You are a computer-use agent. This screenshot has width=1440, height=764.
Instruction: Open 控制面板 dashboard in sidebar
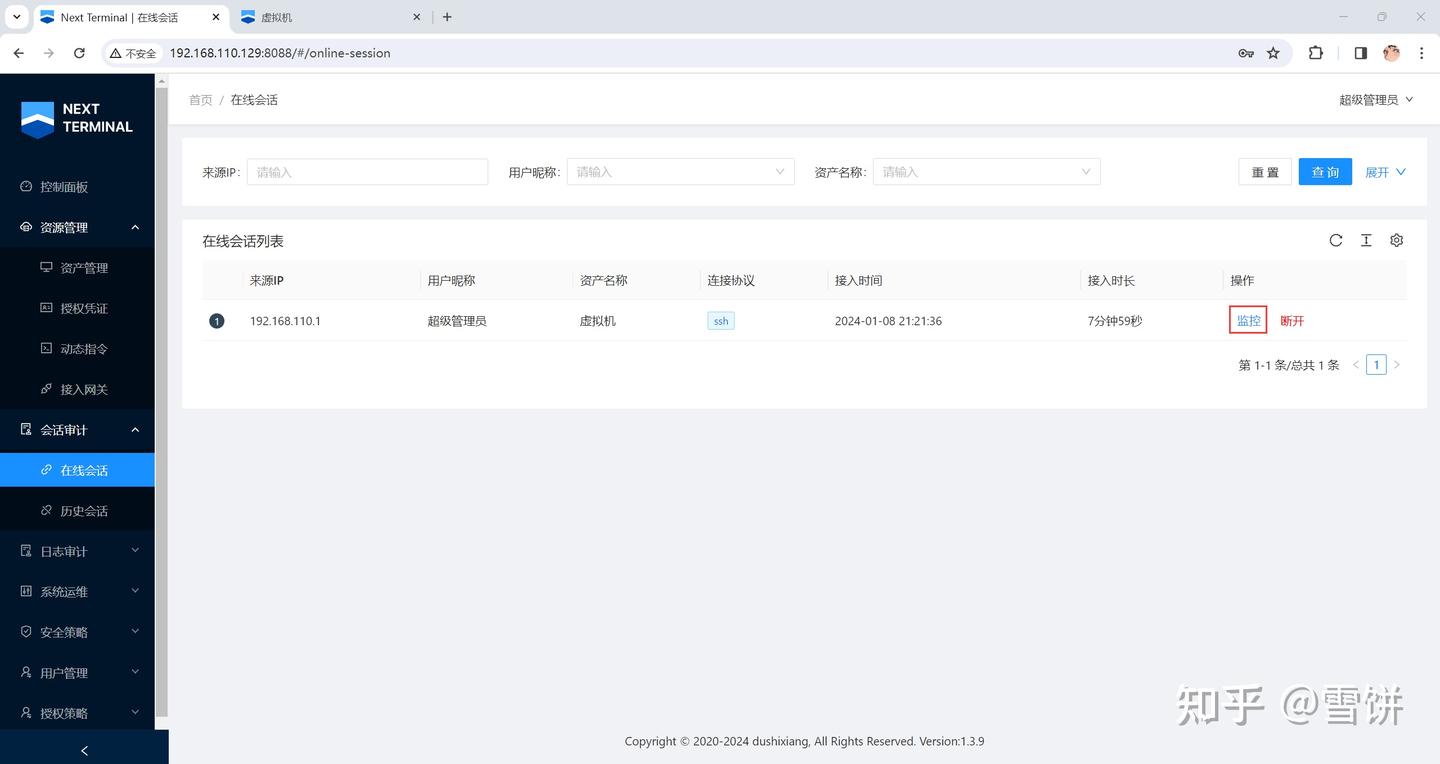click(77, 187)
